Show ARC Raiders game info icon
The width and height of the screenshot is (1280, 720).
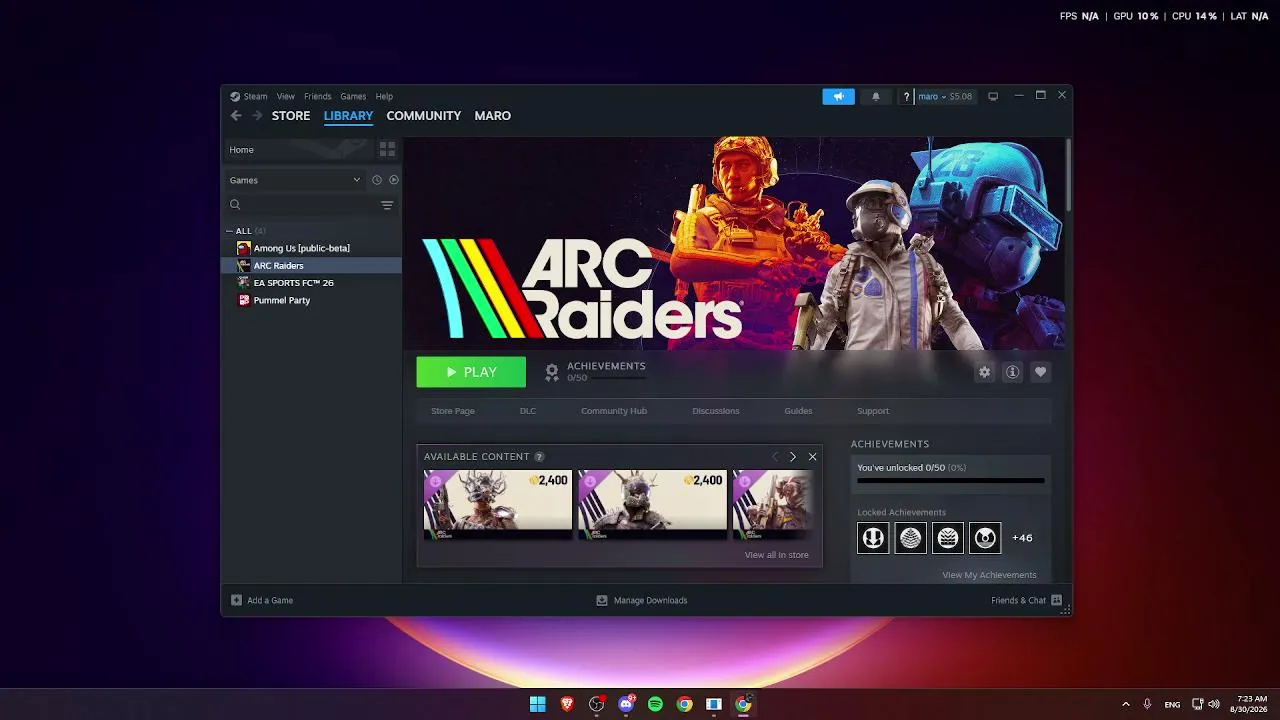1012,372
